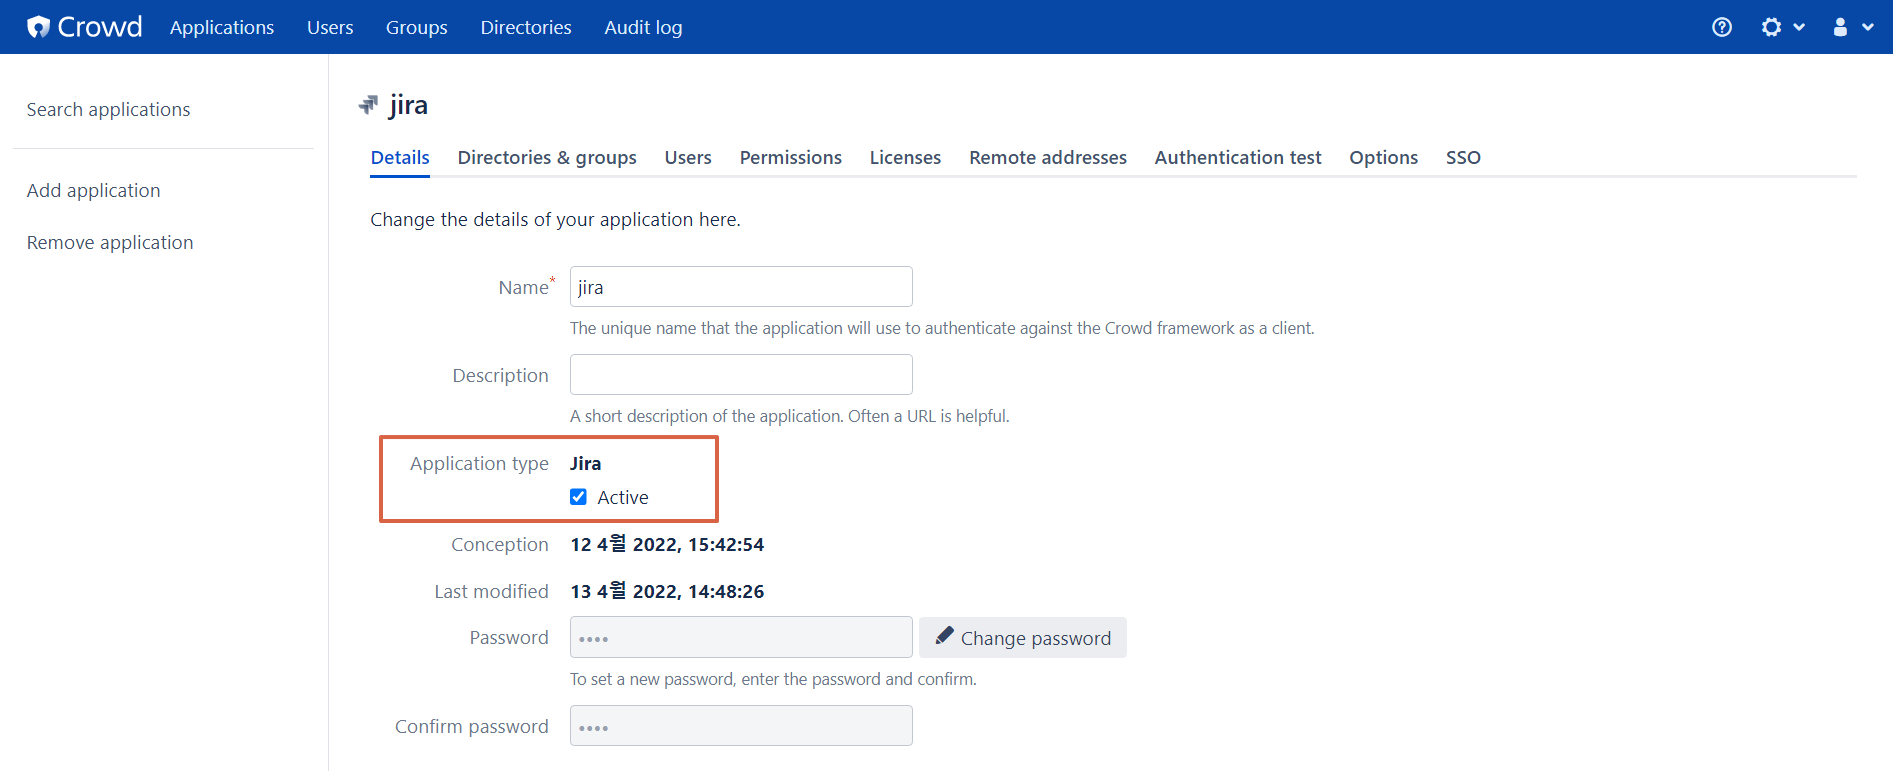Switch to the Permissions tab
This screenshot has height=771, width=1893.
coord(791,157)
